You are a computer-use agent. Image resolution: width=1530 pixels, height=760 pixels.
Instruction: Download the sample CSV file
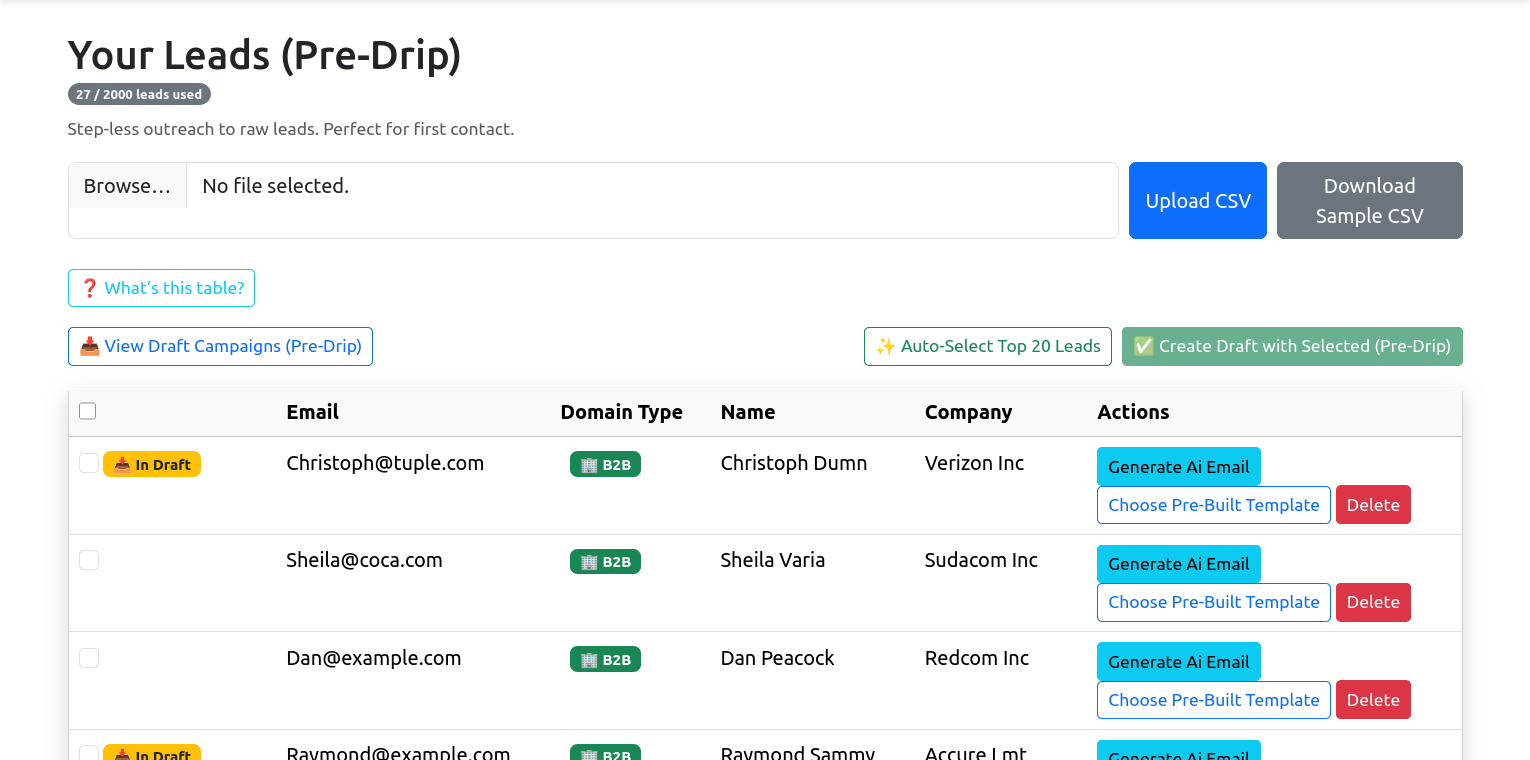click(1369, 201)
